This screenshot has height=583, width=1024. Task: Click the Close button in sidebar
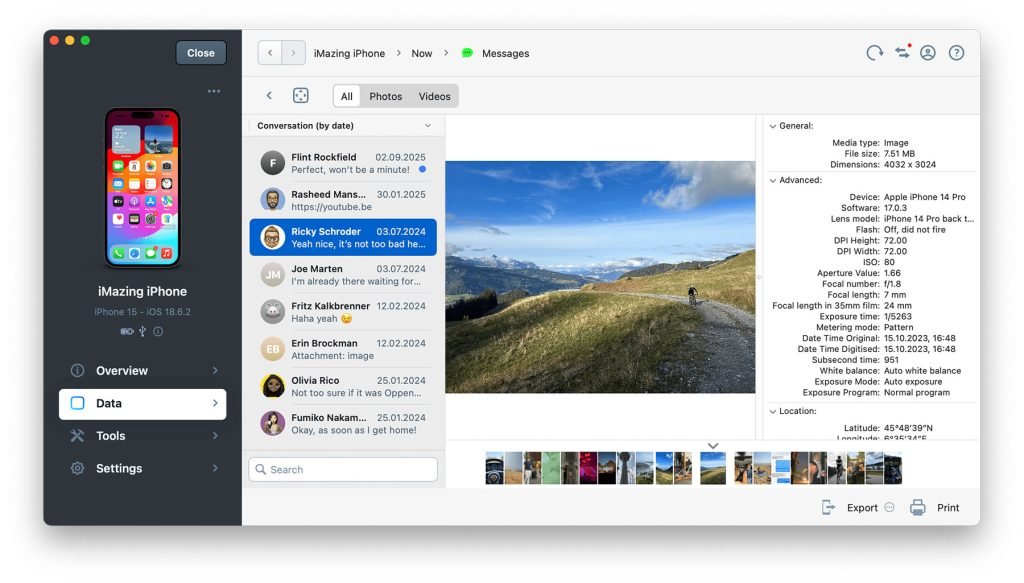point(201,53)
